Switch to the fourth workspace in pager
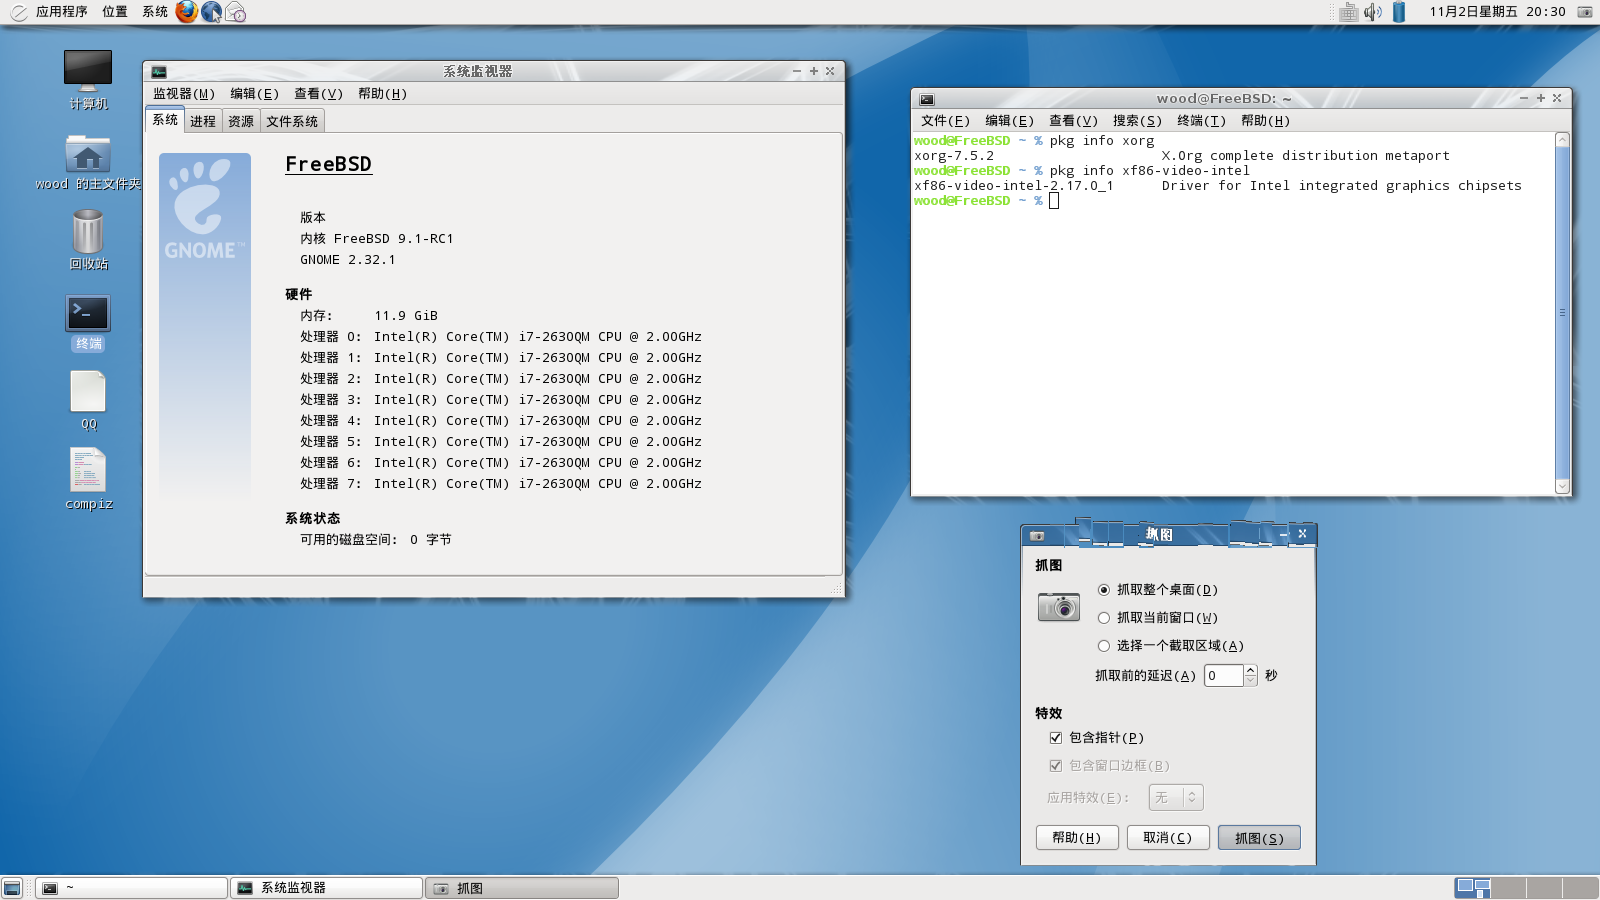1600x900 pixels. point(1580,888)
